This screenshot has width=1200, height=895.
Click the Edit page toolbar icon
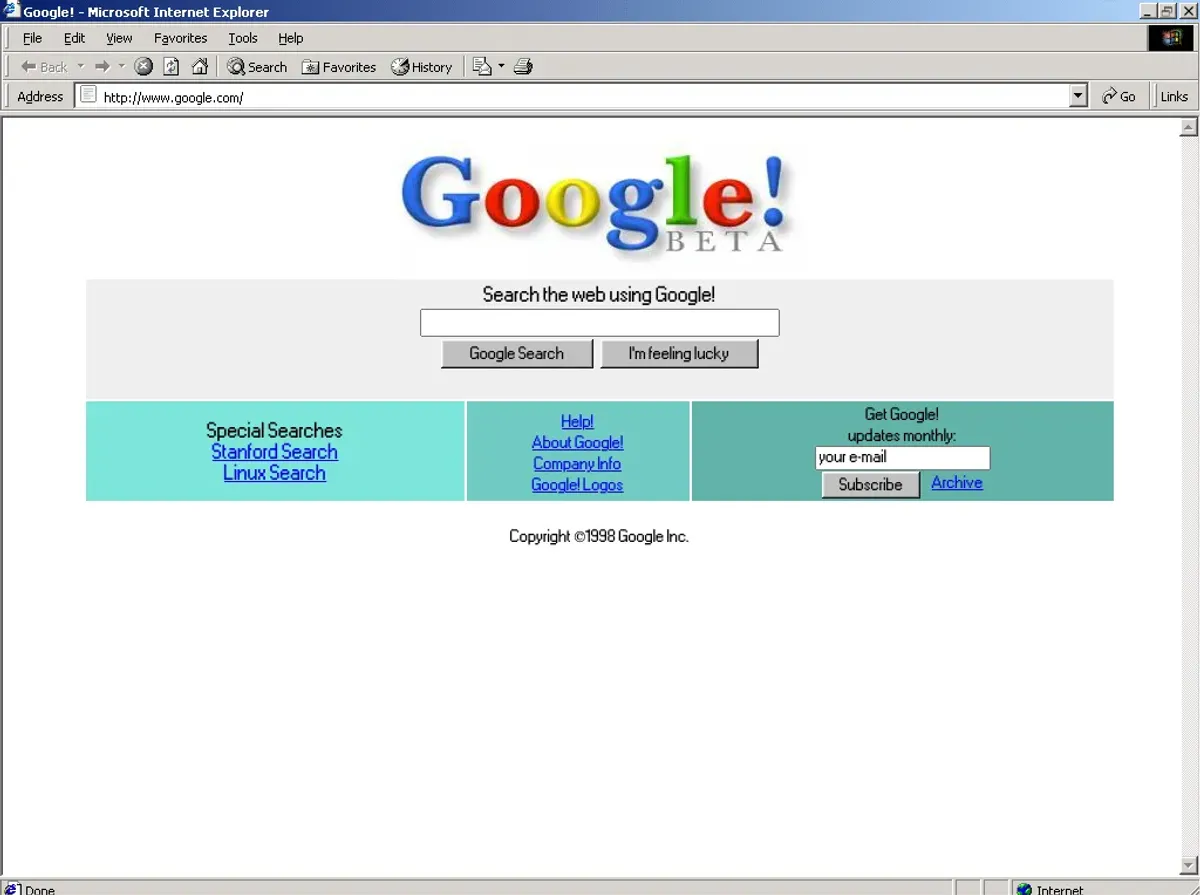482,67
